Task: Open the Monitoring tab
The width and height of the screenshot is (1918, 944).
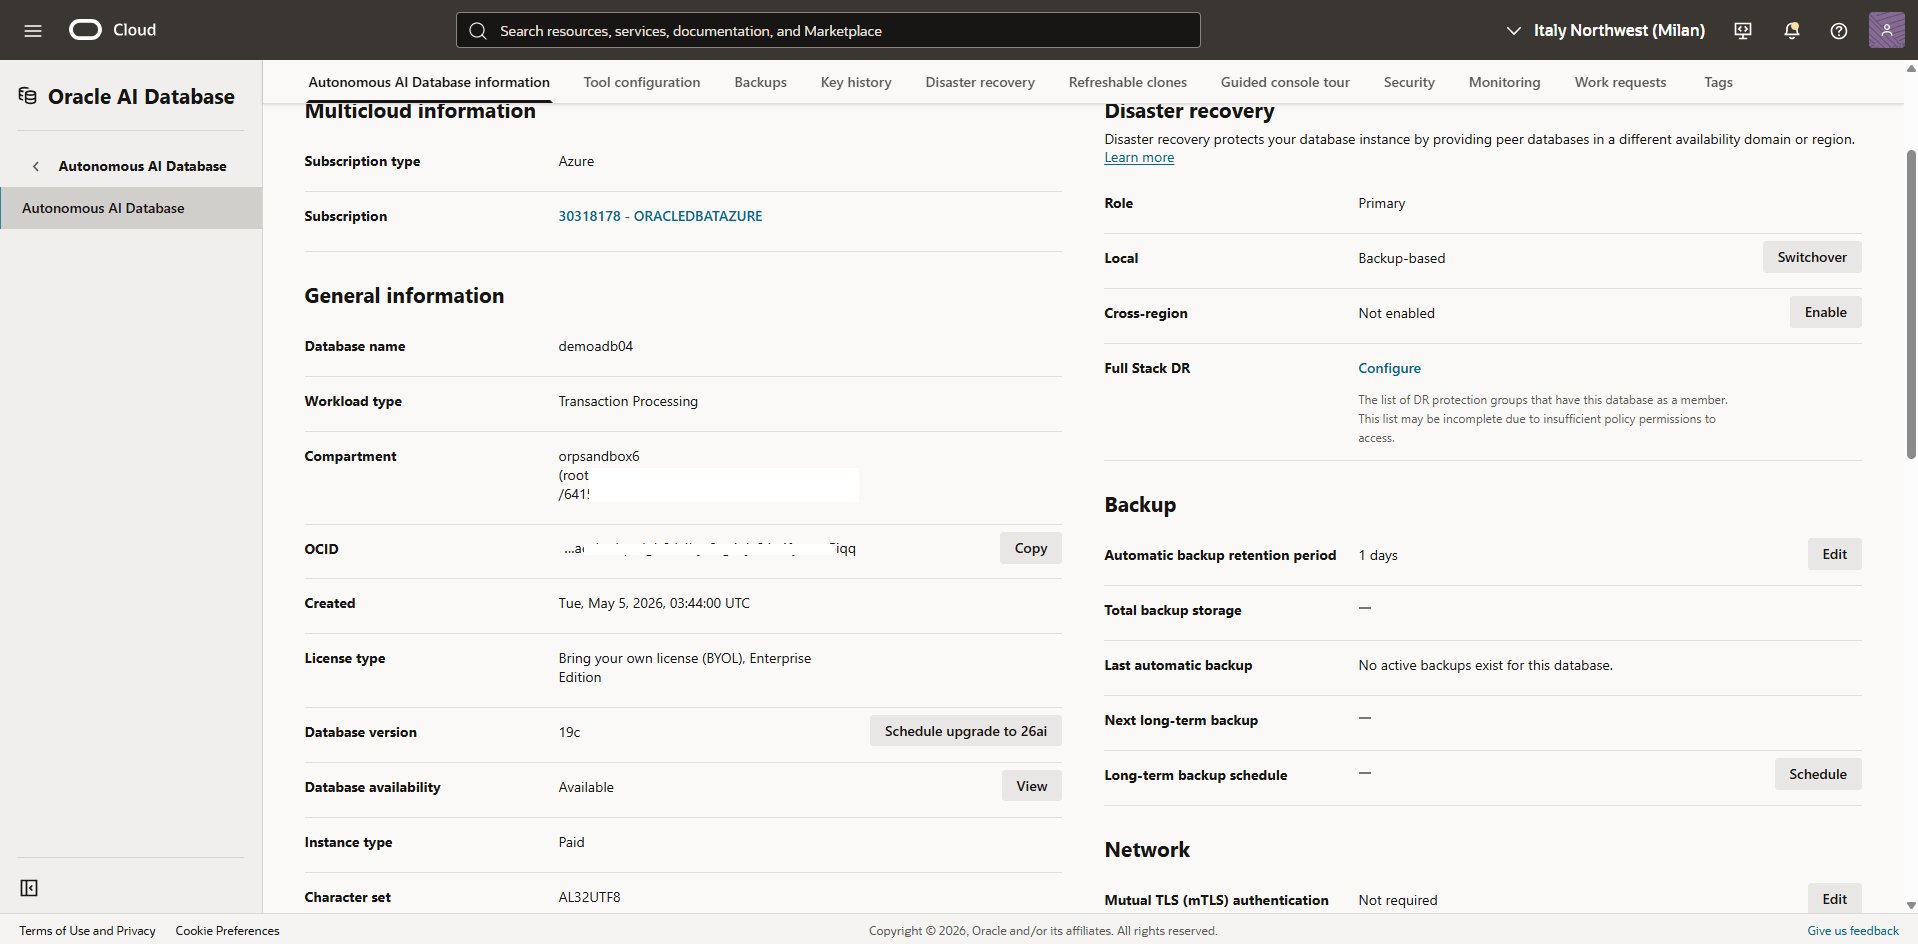Action: coord(1504,82)
